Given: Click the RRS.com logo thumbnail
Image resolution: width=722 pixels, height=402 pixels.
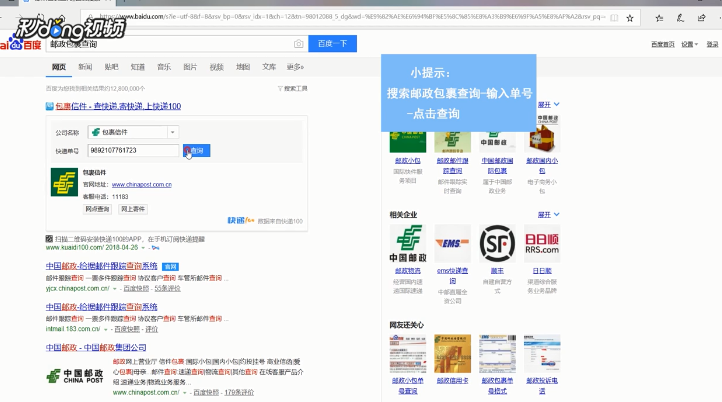Looking at the screenshot, I should coord(542,244).
